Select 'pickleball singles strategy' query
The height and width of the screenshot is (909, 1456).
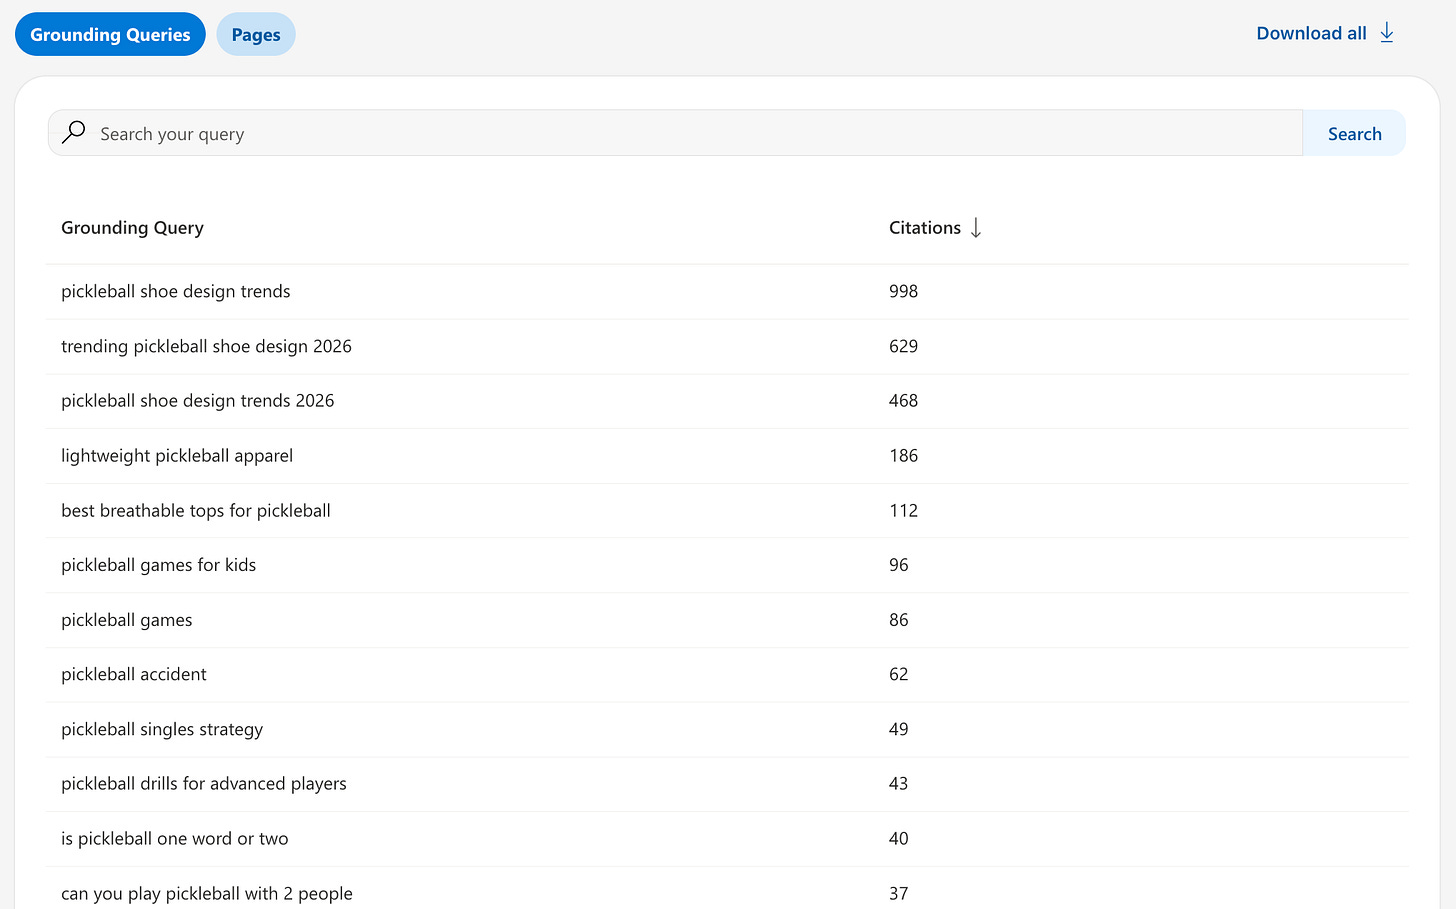tap(162, 729)
